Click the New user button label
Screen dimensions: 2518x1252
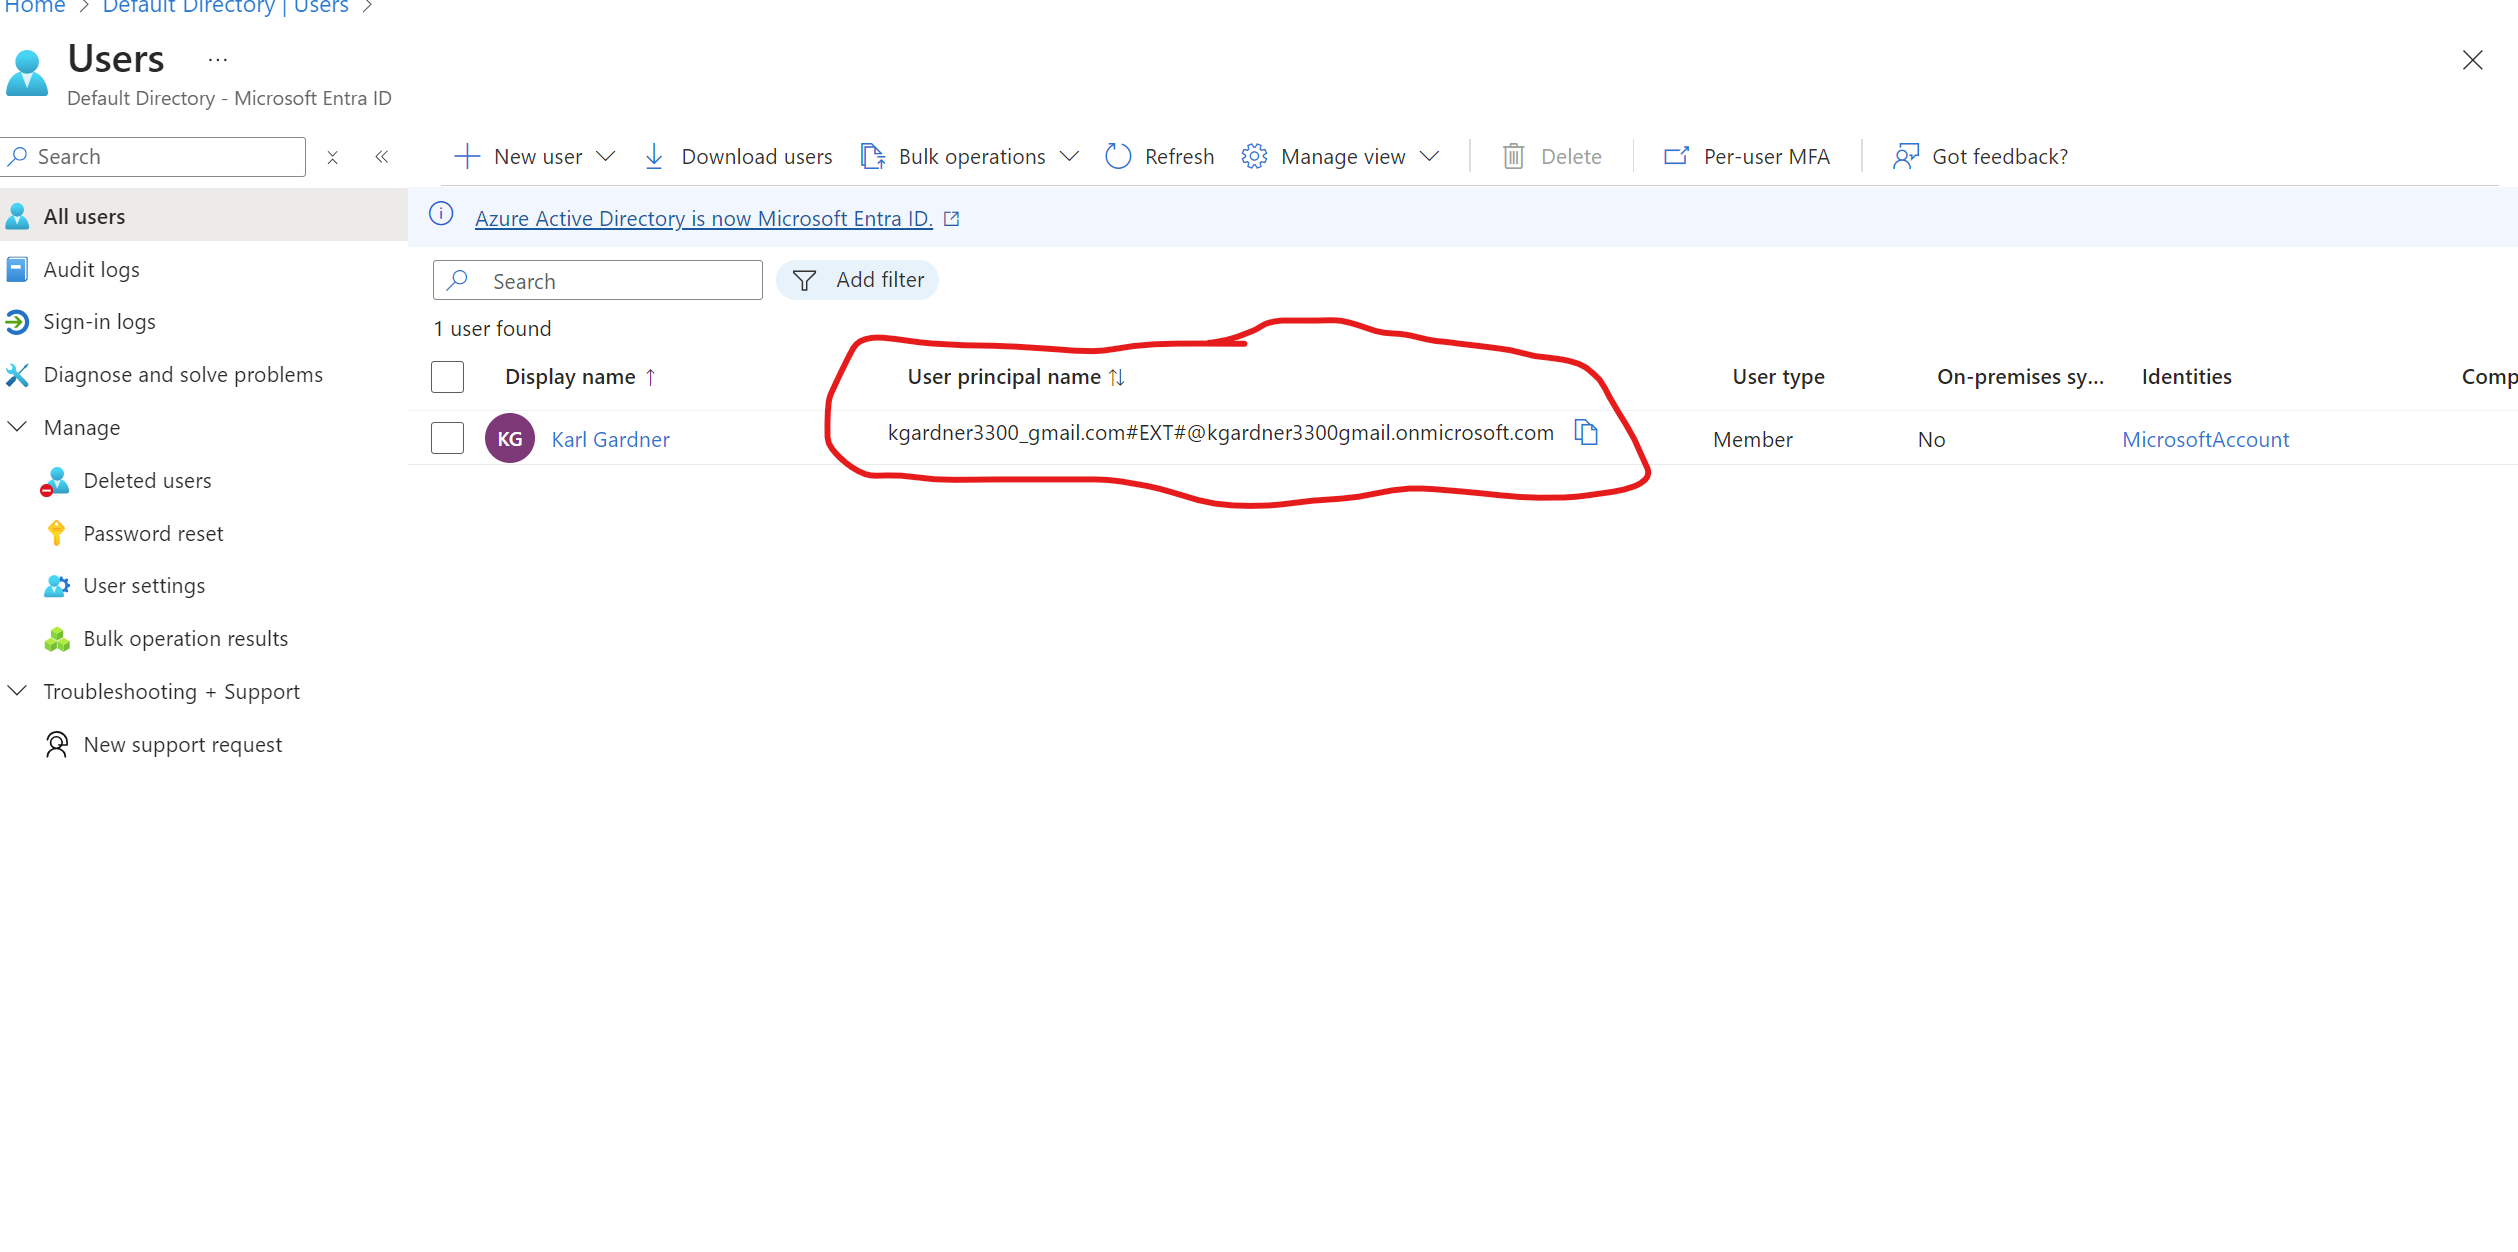coord(538,156)
